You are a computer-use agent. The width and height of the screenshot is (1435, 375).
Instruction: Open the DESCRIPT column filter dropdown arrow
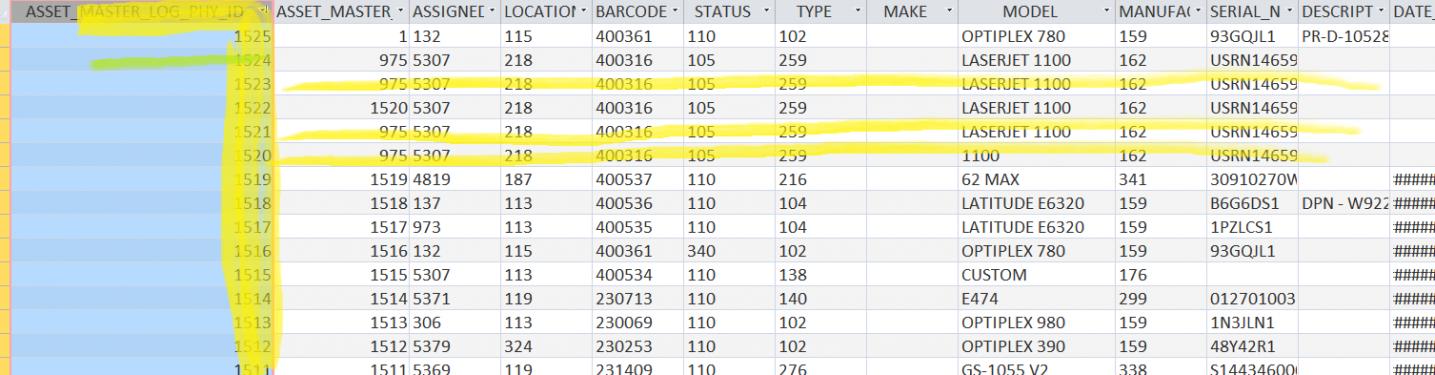pyautogui.click(x=1380, y=12)
